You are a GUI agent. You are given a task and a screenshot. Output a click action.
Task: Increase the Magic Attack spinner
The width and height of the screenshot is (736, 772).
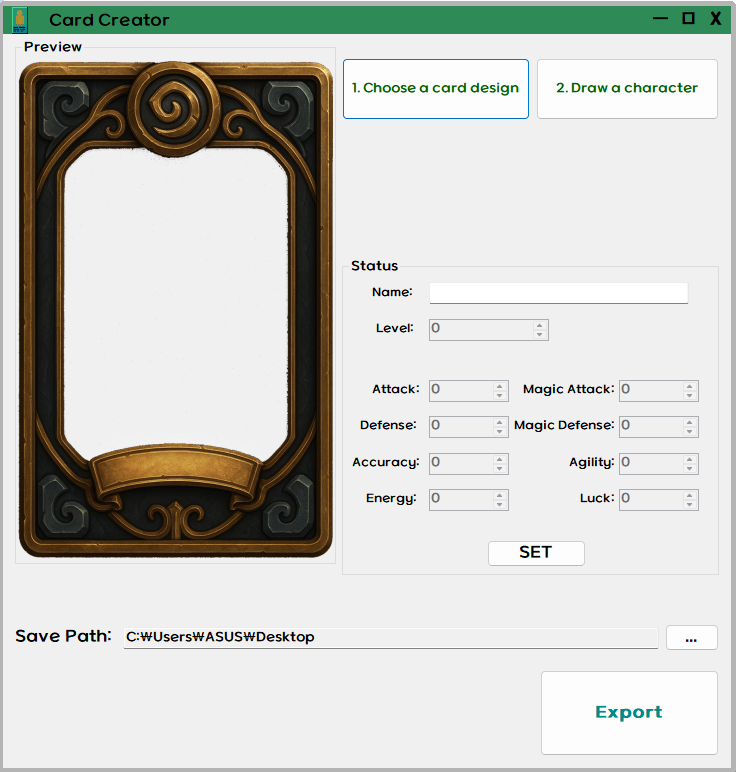click(x=690, y=386)
